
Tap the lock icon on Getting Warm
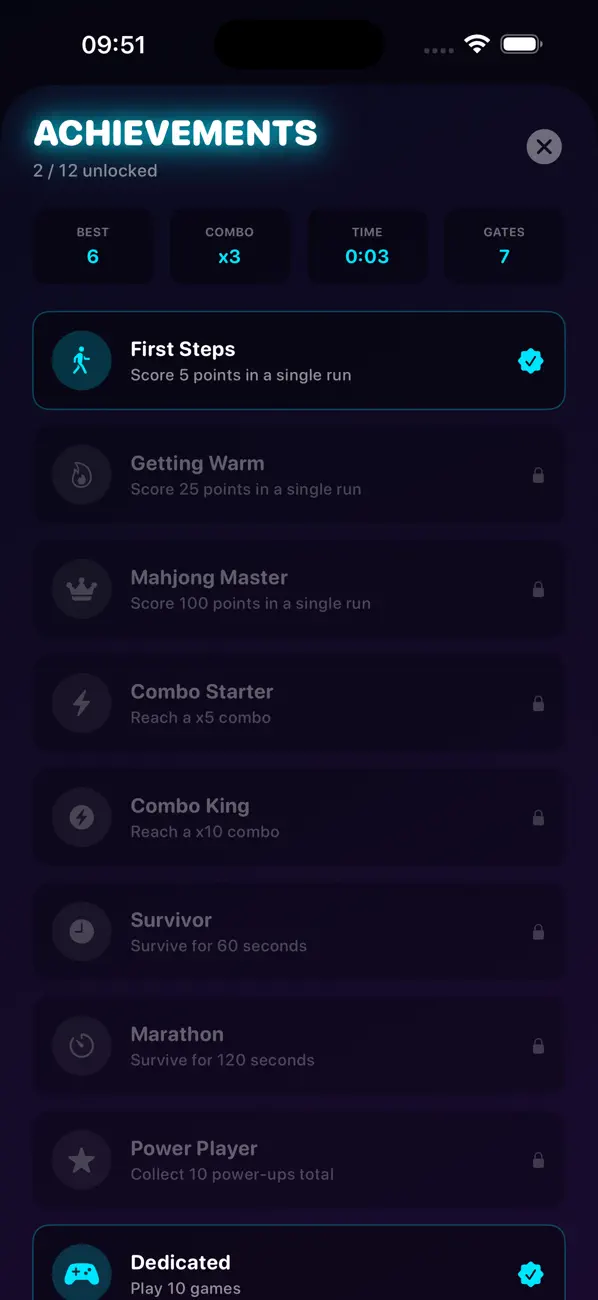(x=538, y=476)
